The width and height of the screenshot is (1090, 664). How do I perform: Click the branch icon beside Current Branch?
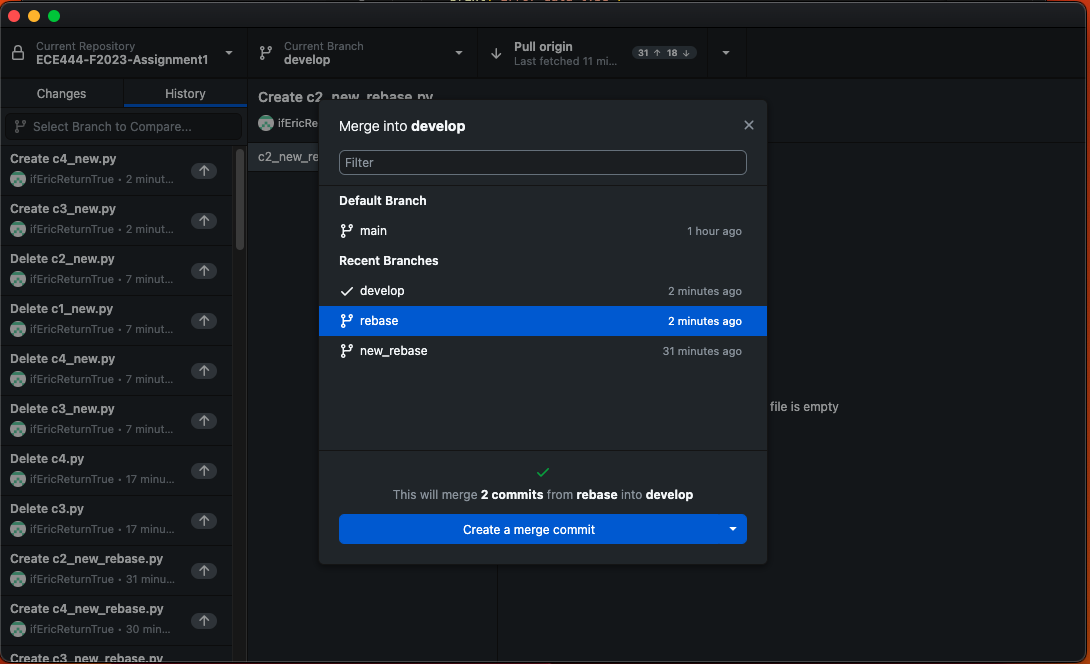[266, 53]
